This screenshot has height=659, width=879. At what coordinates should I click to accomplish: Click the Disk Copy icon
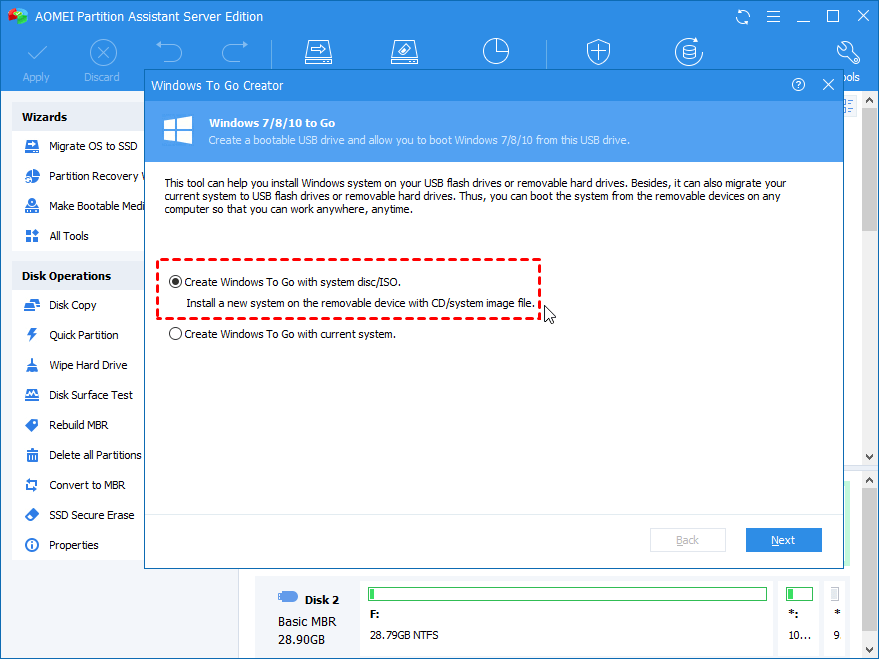[32, 305]
